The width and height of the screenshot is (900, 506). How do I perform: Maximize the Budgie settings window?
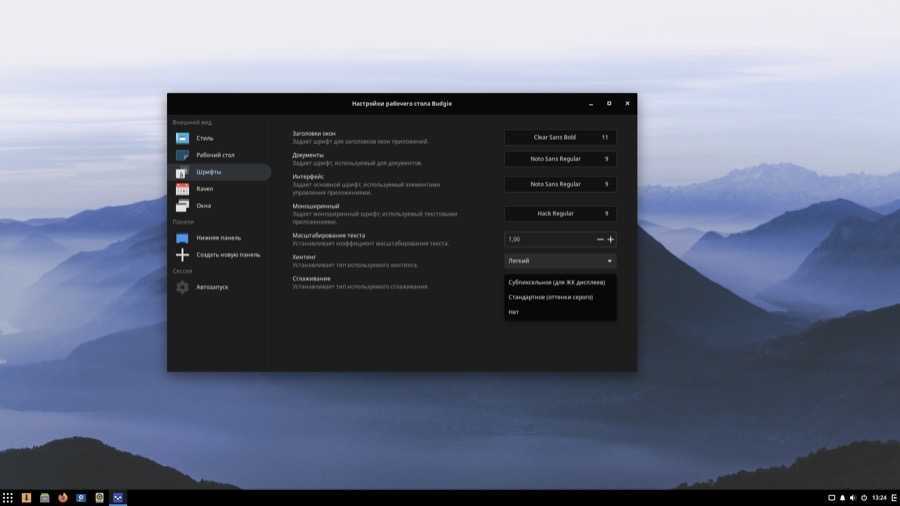pos(609,104)
